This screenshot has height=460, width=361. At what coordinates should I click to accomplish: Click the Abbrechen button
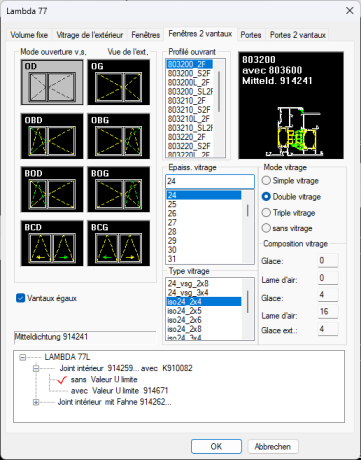pos(273,446)
